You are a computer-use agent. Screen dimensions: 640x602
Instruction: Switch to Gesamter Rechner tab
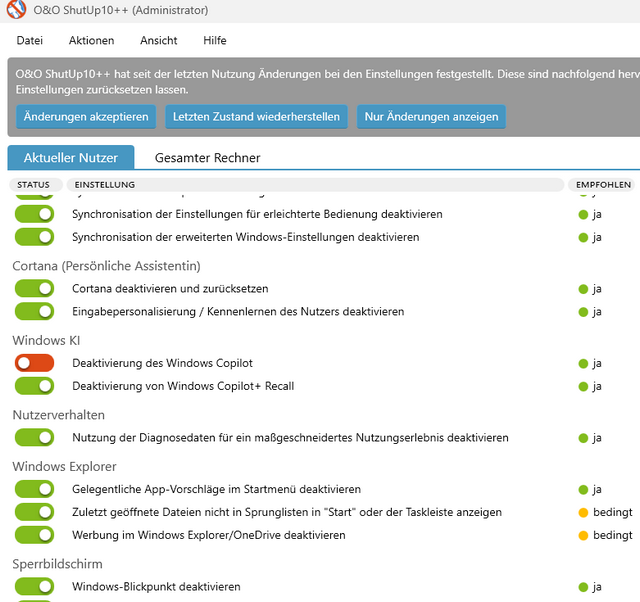click(207, 158)
